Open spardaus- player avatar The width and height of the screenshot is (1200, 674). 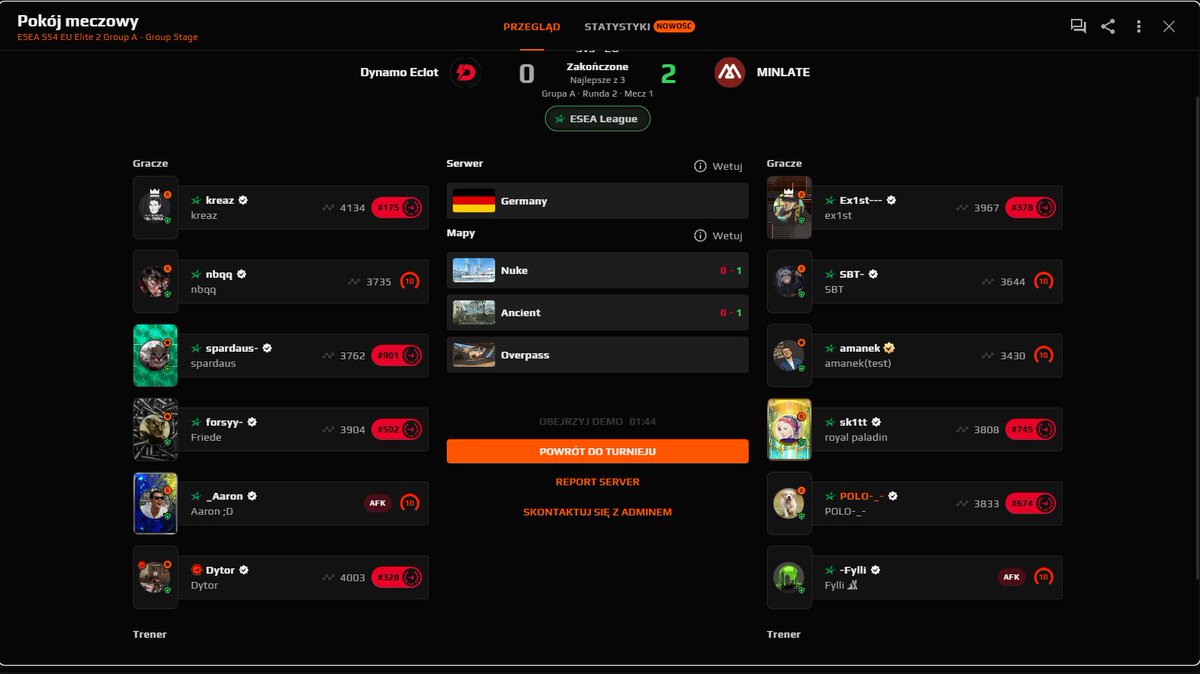tap(155, 355)
